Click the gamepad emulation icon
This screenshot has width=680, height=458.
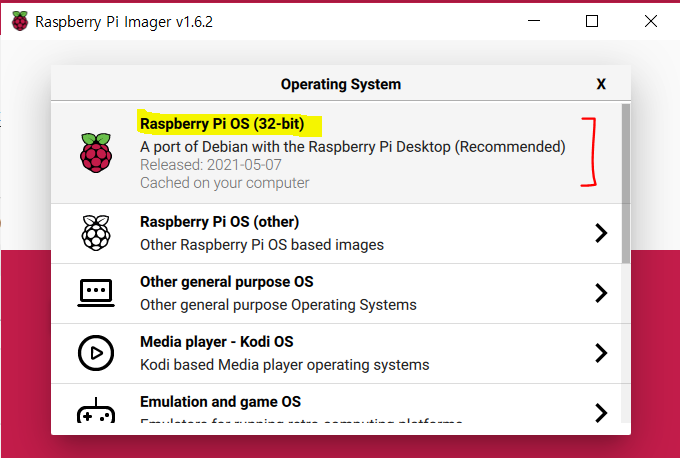coord(96,410)
